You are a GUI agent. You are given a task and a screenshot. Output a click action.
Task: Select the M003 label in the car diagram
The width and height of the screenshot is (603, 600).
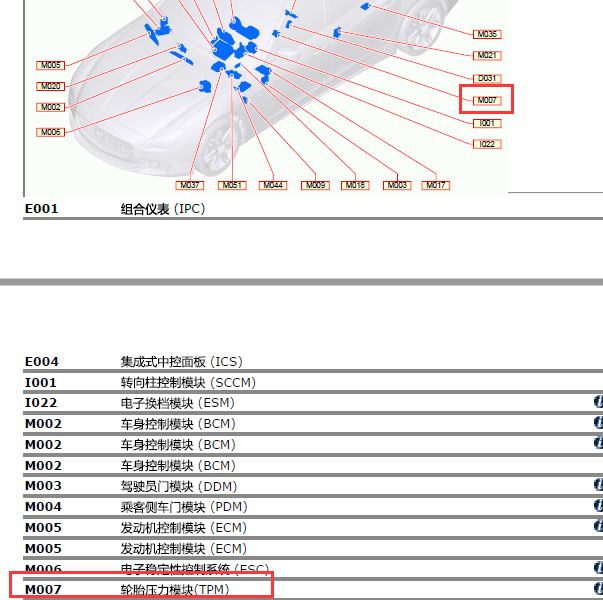point(397,185)
